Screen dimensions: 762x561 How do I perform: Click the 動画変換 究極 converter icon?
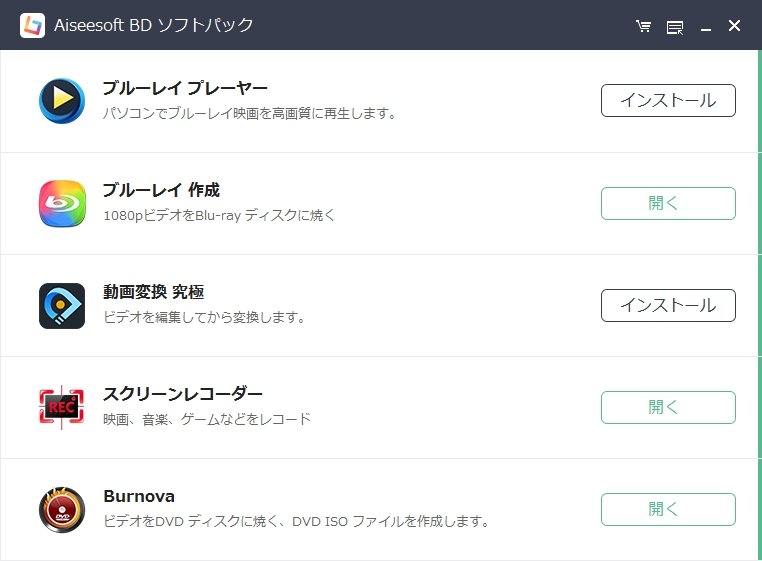point(62,305)
